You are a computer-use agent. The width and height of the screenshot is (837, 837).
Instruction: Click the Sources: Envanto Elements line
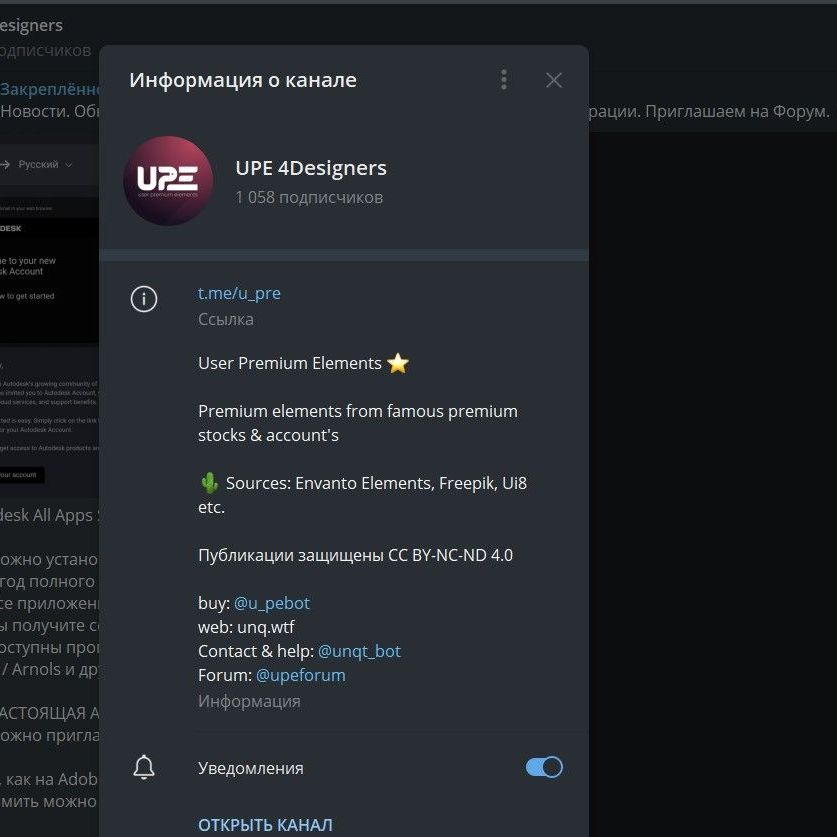362,494
